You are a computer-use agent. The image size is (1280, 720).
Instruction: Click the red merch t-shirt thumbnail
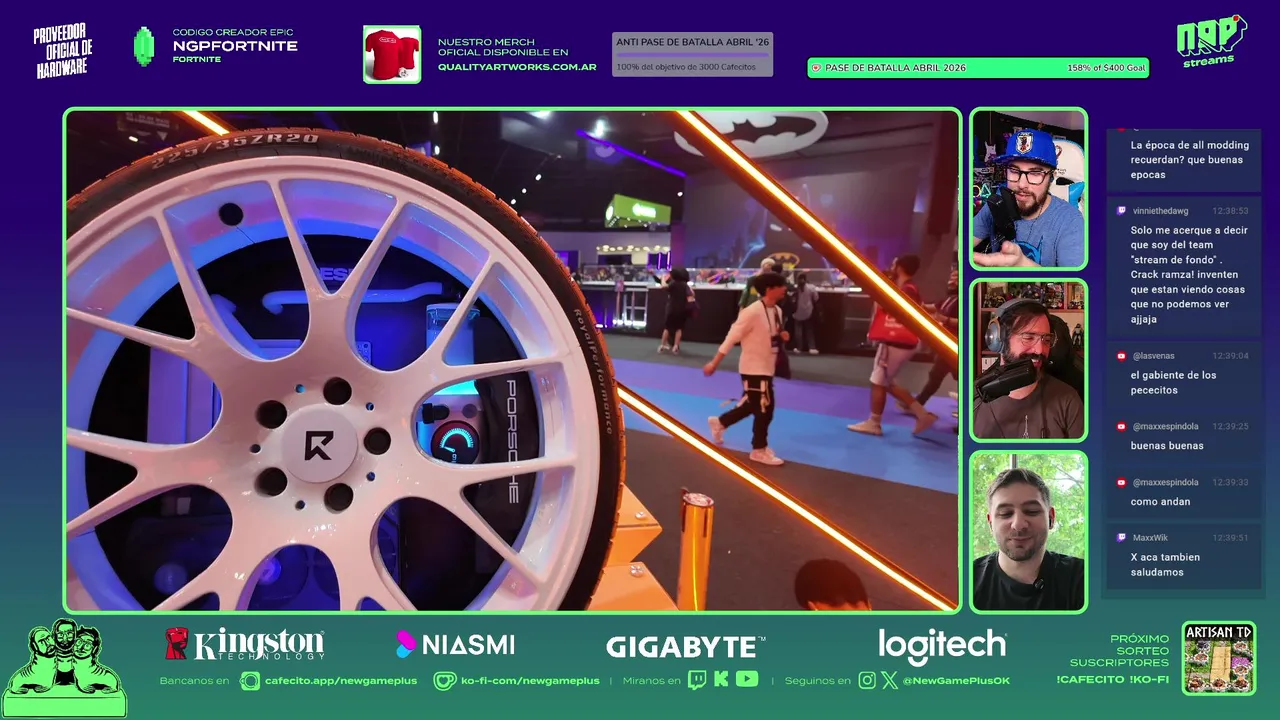click(x=392, y=54)
